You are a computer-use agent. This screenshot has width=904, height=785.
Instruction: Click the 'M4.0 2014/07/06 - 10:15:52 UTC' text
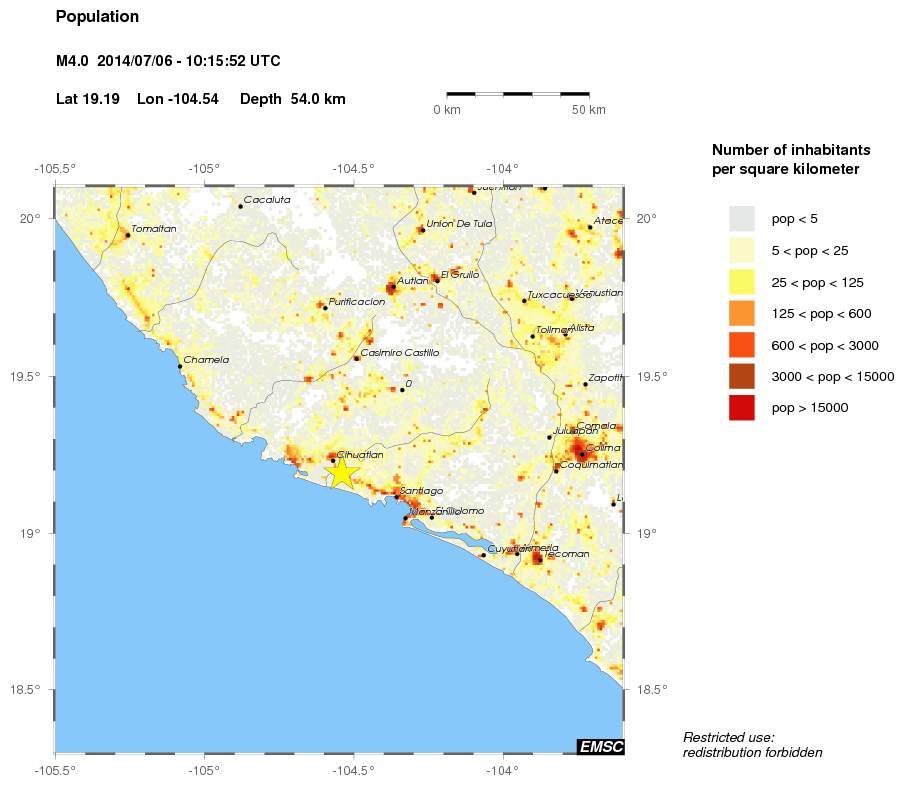coord(168,61)
